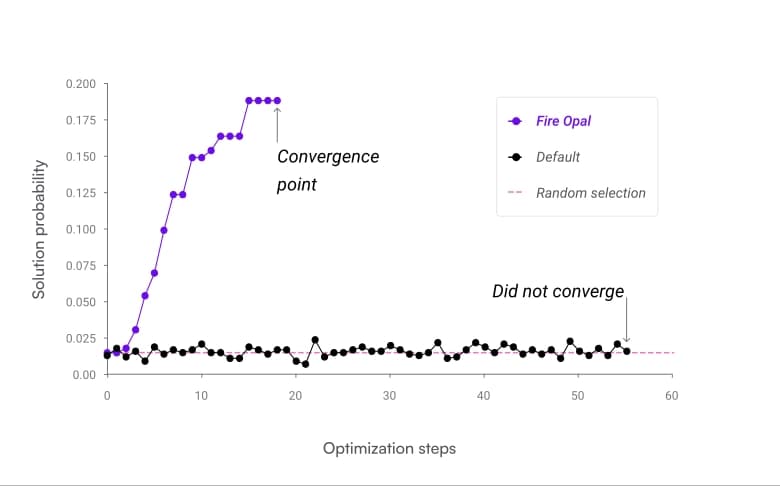Screen dimensions: 780x486
Task: Click the 60 x-axis tick label
Action: (672, 395)
